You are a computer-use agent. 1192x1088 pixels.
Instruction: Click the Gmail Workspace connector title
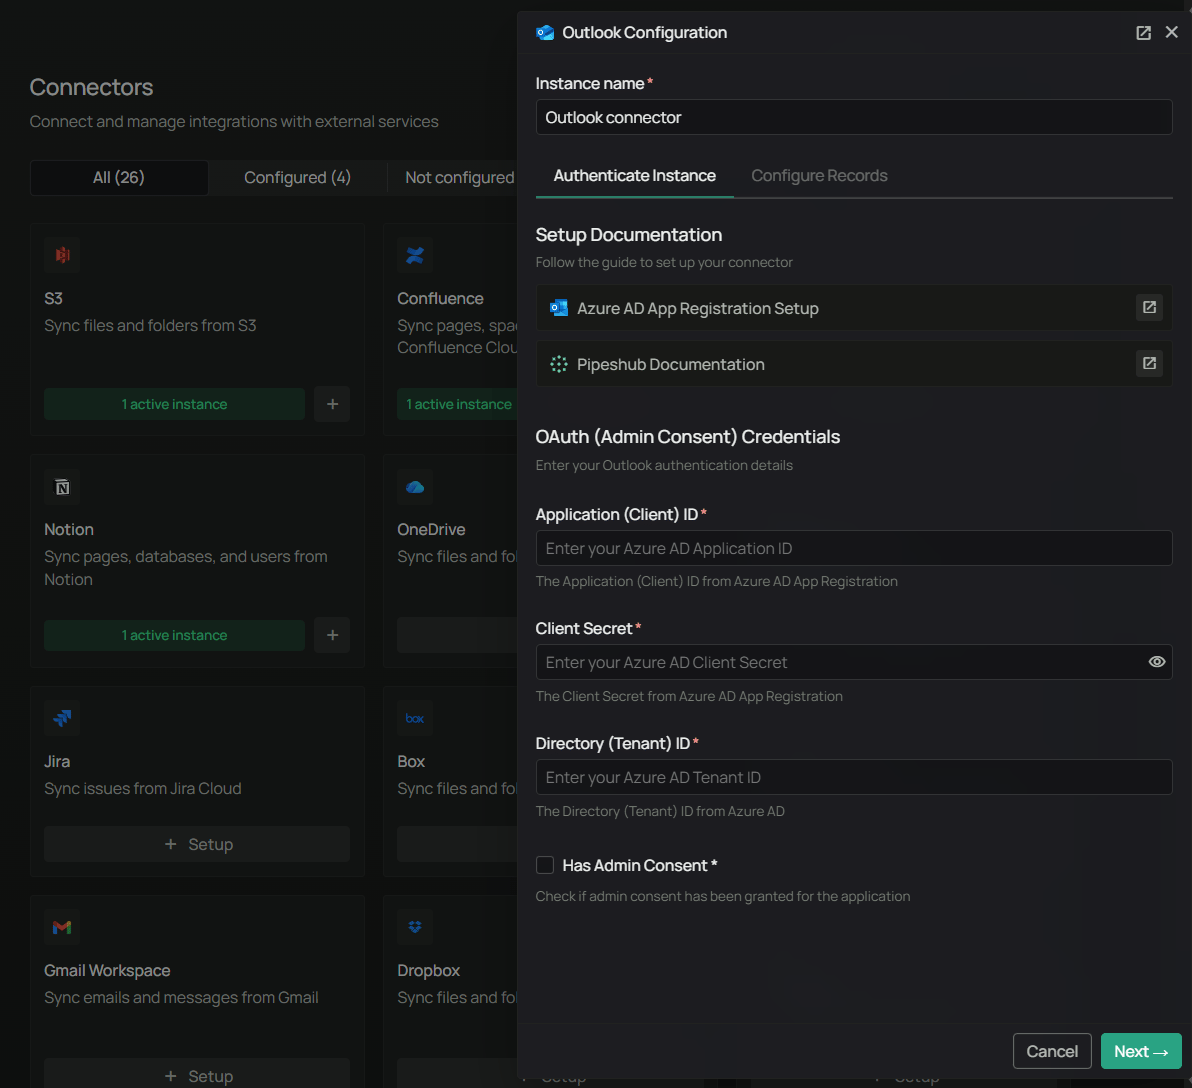[x=107, y=970]
